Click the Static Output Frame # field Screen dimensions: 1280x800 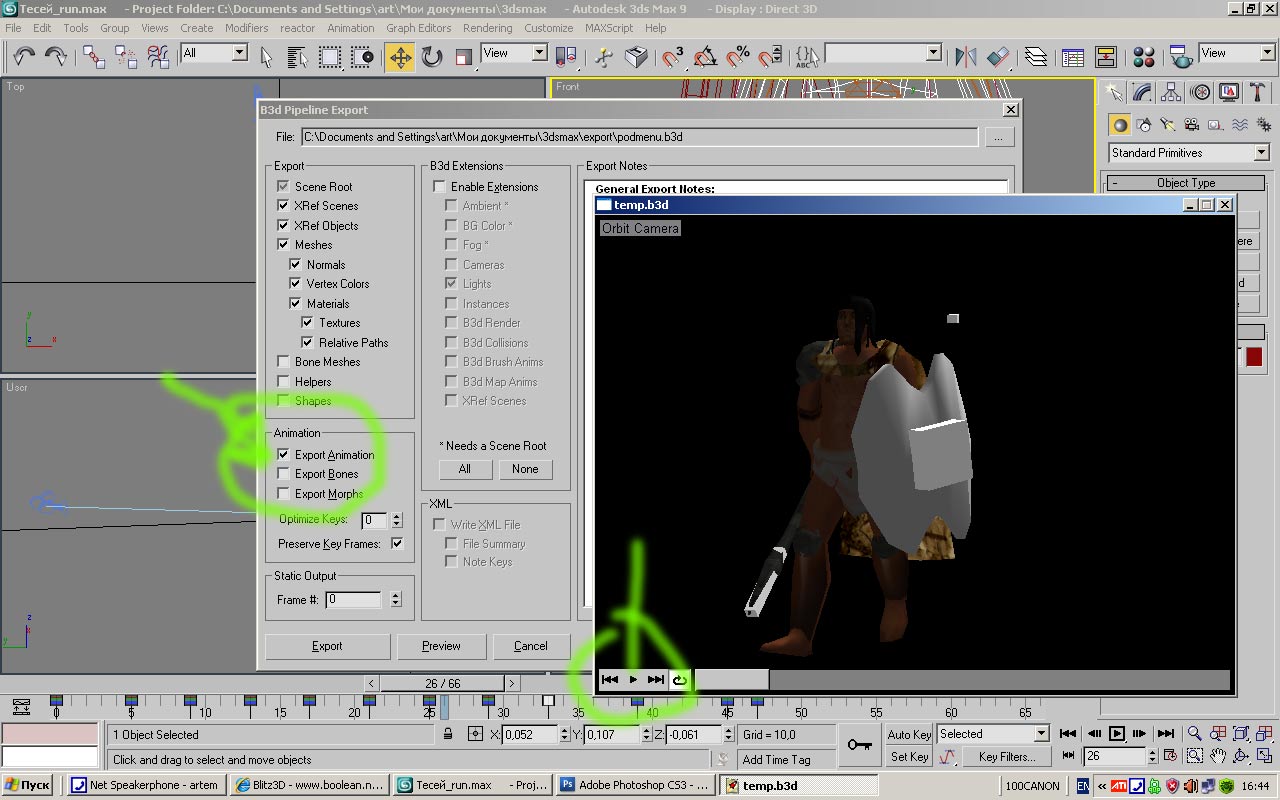pos(353,600)
